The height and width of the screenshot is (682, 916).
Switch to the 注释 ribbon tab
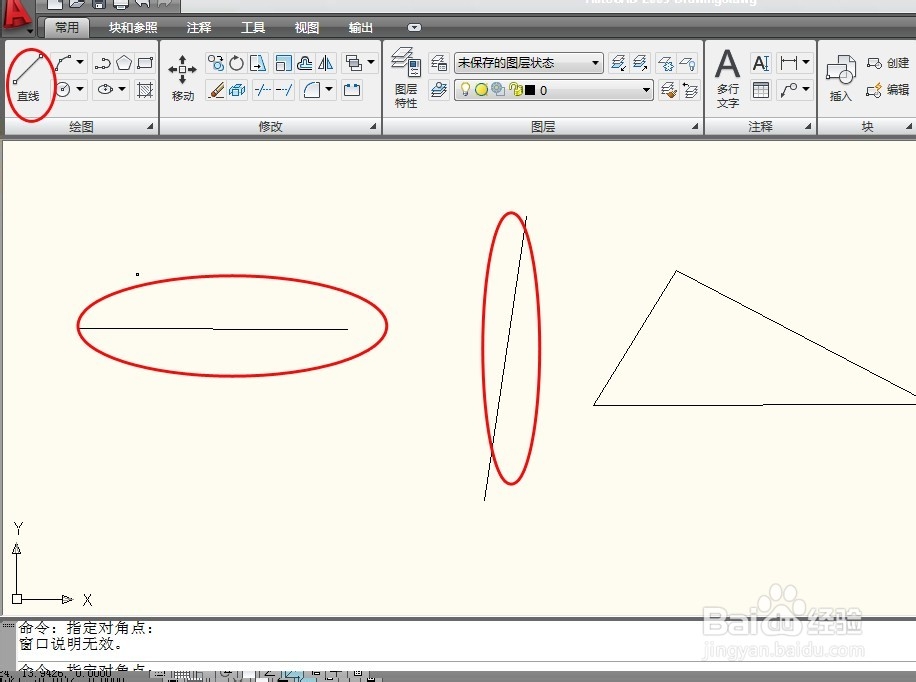pyautogui.click(x=199, y=27)
